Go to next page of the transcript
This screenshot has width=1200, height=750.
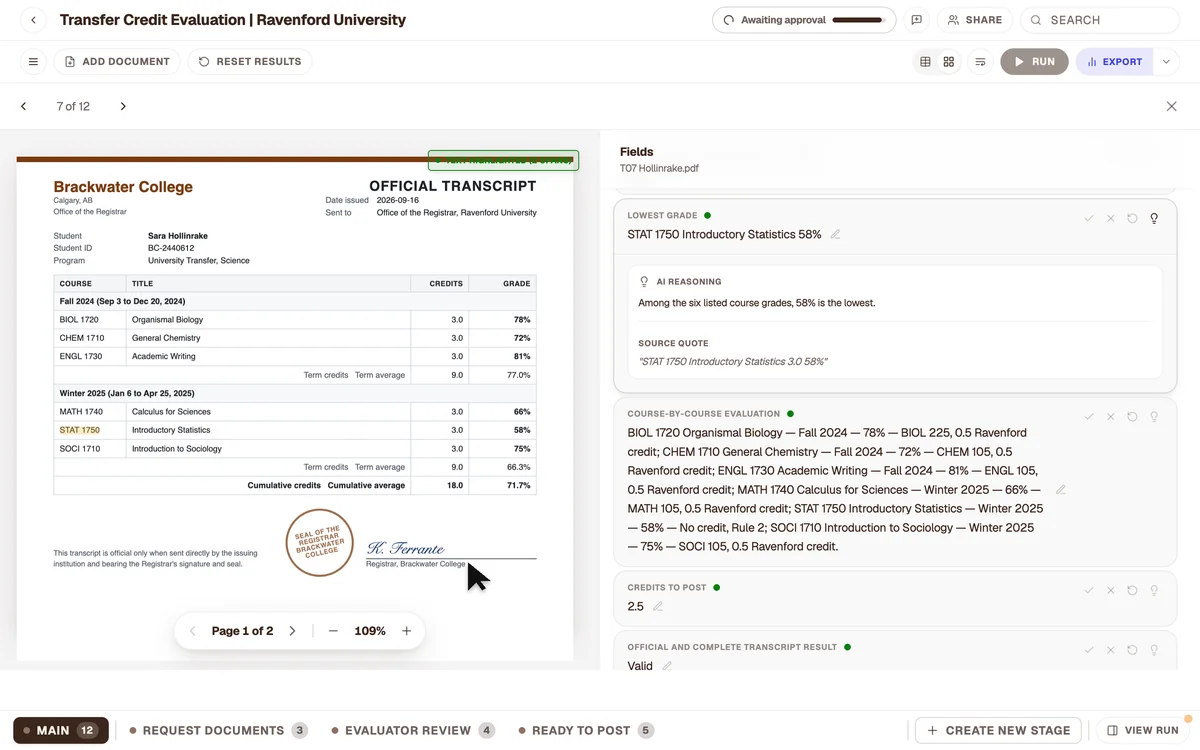coord(292,631)
